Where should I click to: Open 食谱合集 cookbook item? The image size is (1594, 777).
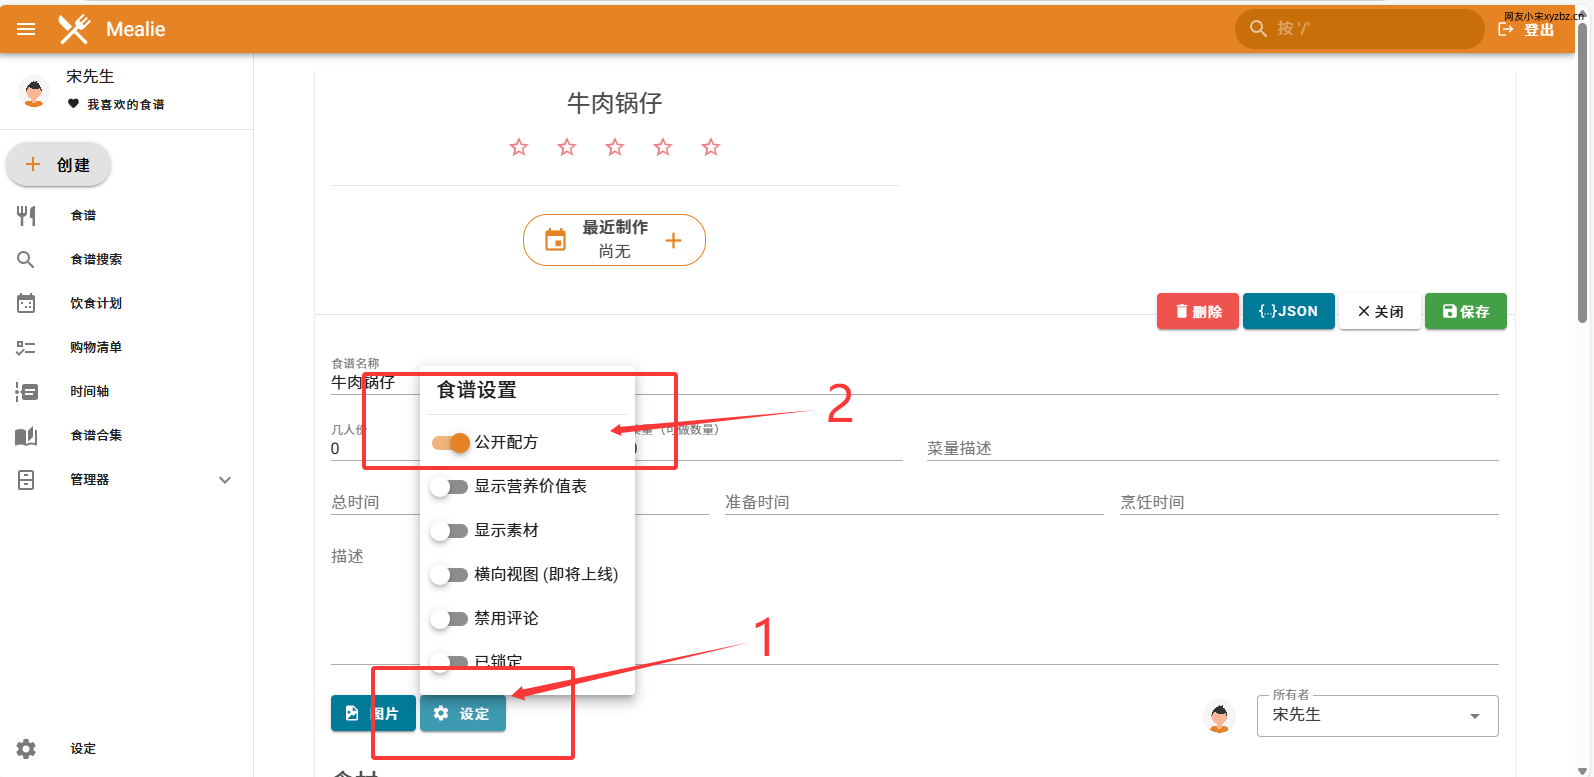click(96, 435)
